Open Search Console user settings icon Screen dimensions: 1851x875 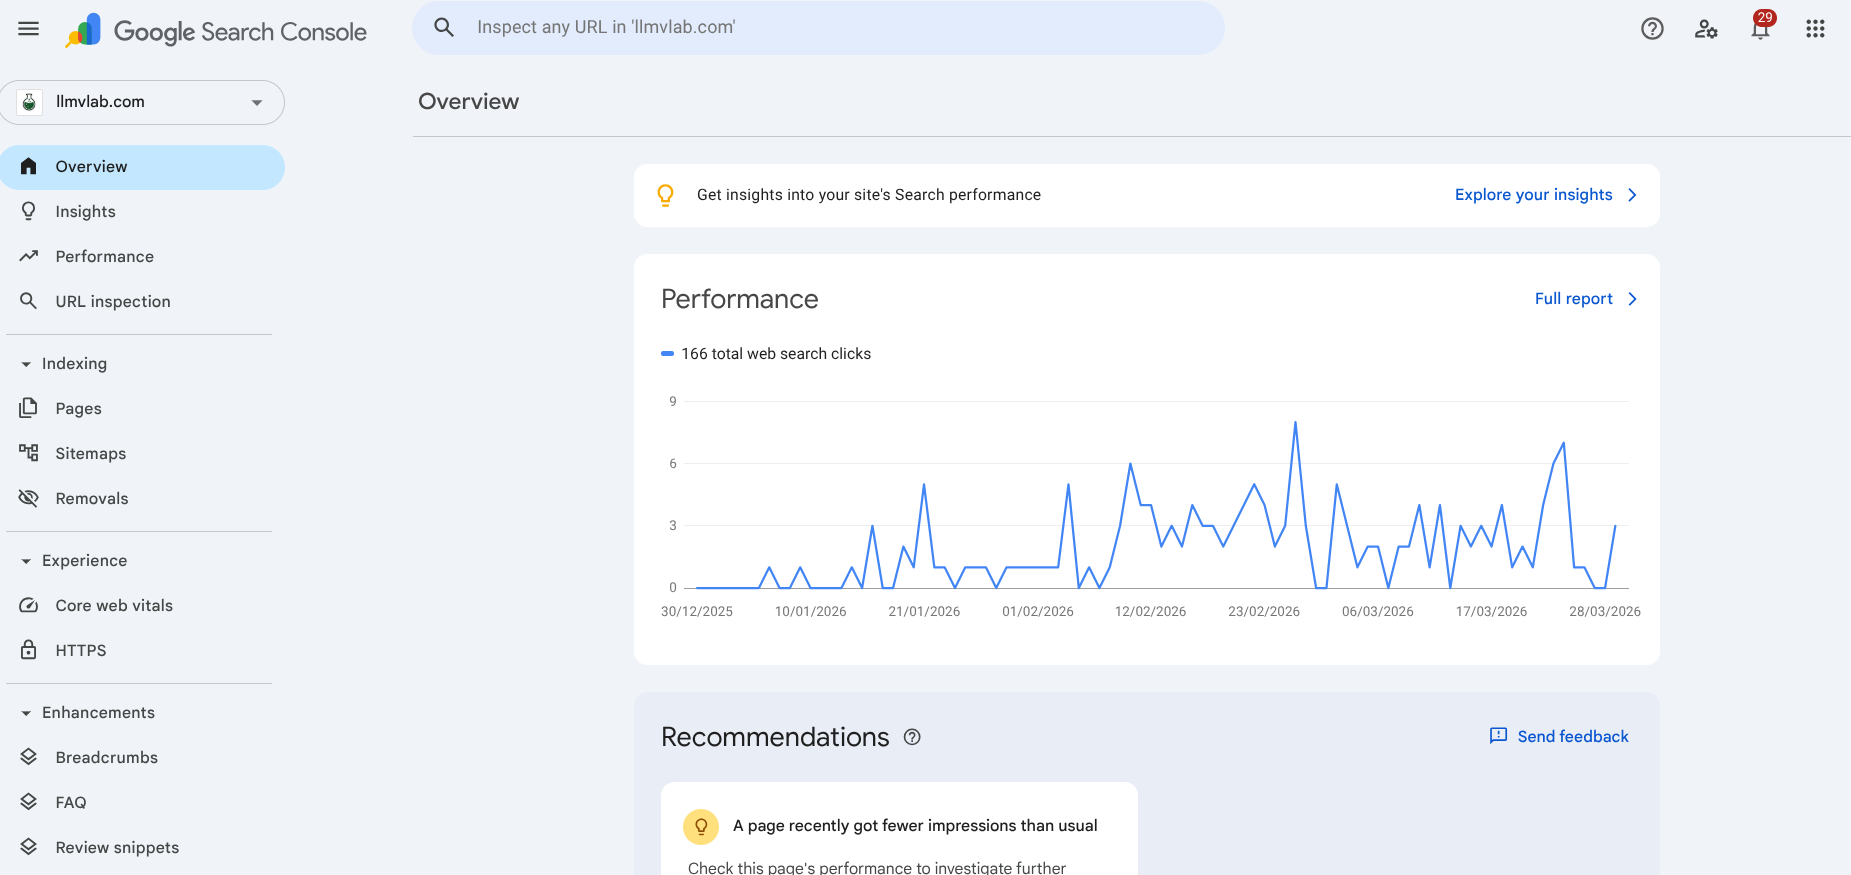click(1706, 29)
